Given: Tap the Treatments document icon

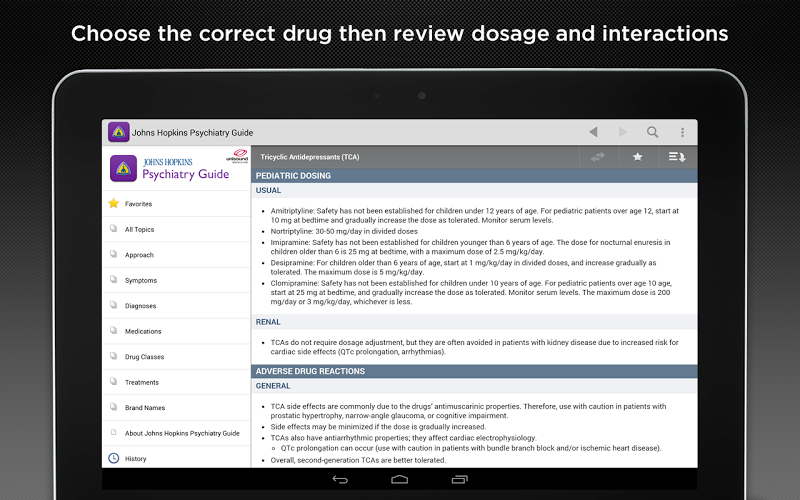Looking at the screenshot, I should click(x=114, y=382).
